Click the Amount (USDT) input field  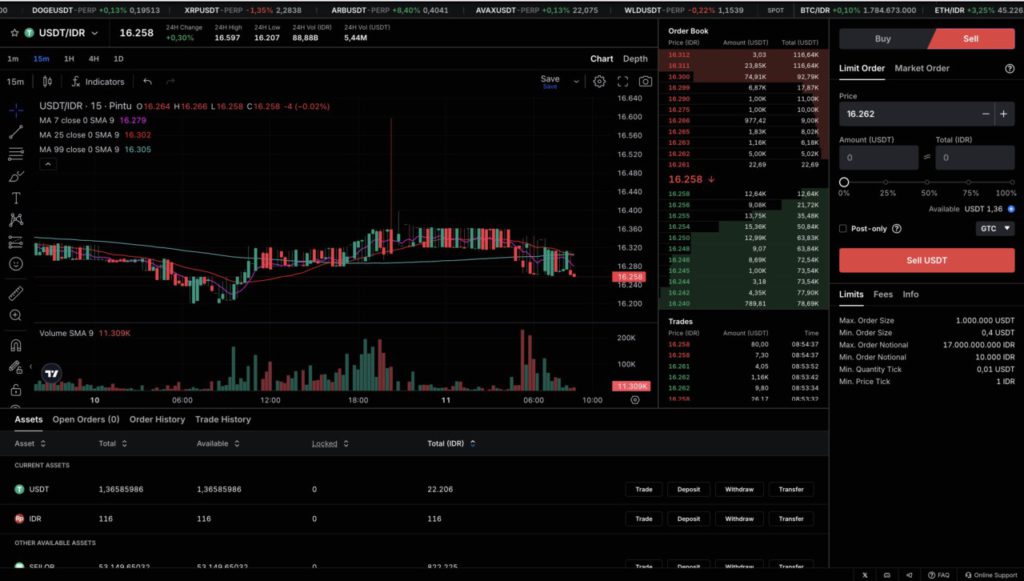(878, 157)
